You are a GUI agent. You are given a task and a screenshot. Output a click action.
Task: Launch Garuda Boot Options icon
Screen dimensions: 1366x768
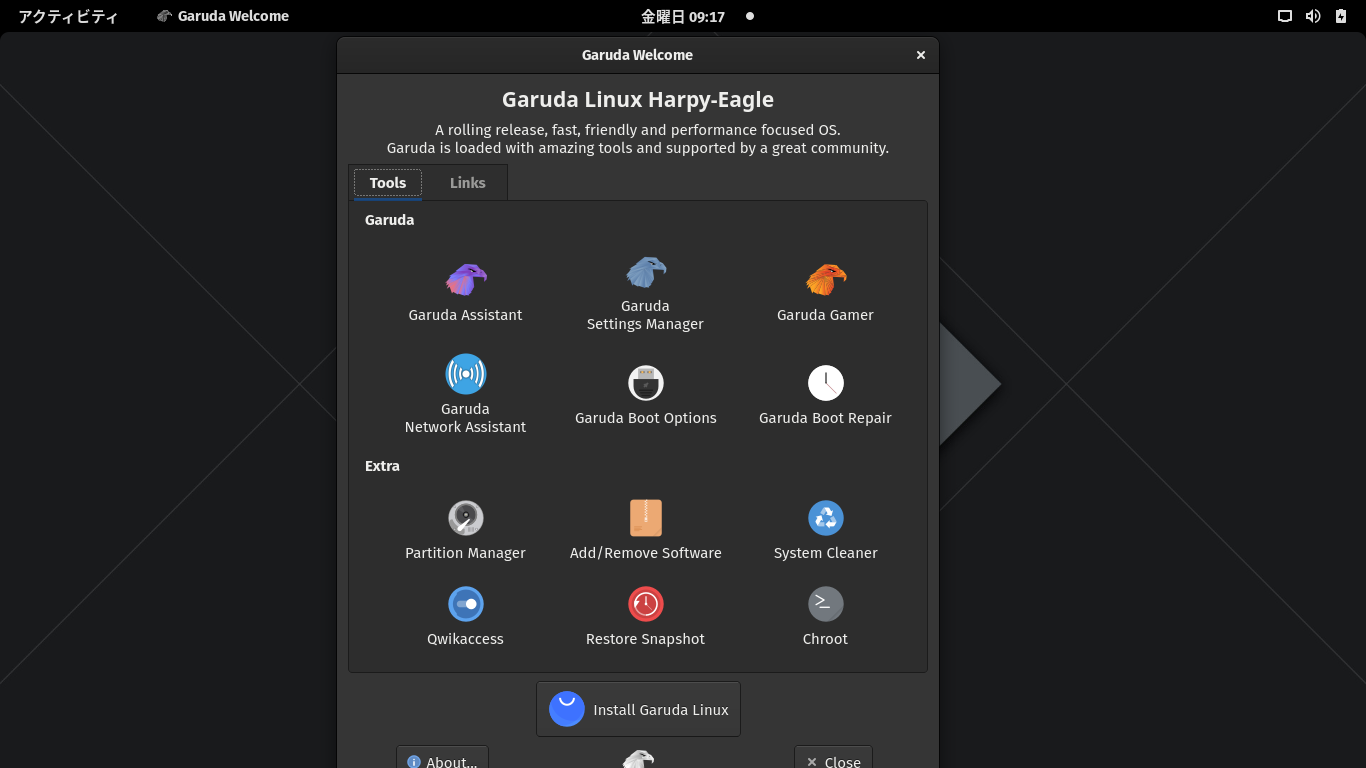tap(646, 383)
